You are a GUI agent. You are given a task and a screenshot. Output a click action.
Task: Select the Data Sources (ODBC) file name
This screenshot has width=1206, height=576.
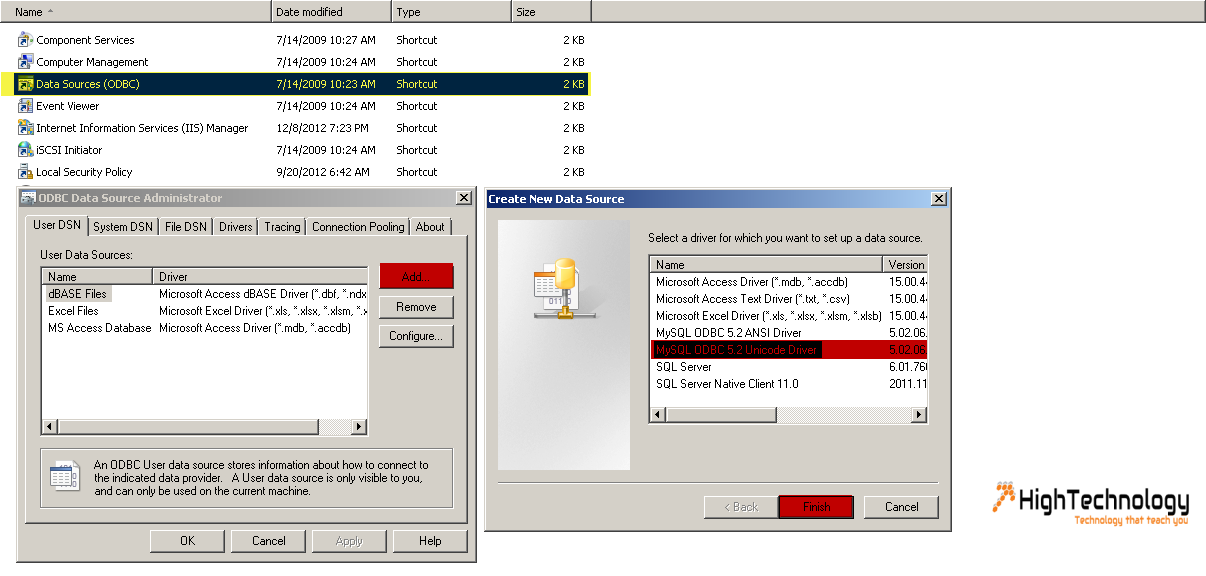tap(88, 84)
